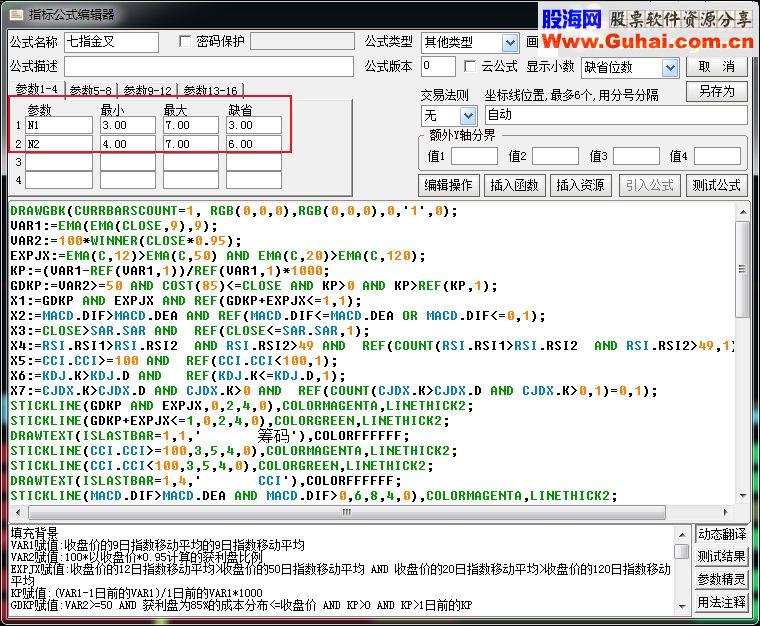The height and width of the screenshot is (626, 760).
Task: Click code editor horizontal scrollbar thumb
Action: [347, 512]
